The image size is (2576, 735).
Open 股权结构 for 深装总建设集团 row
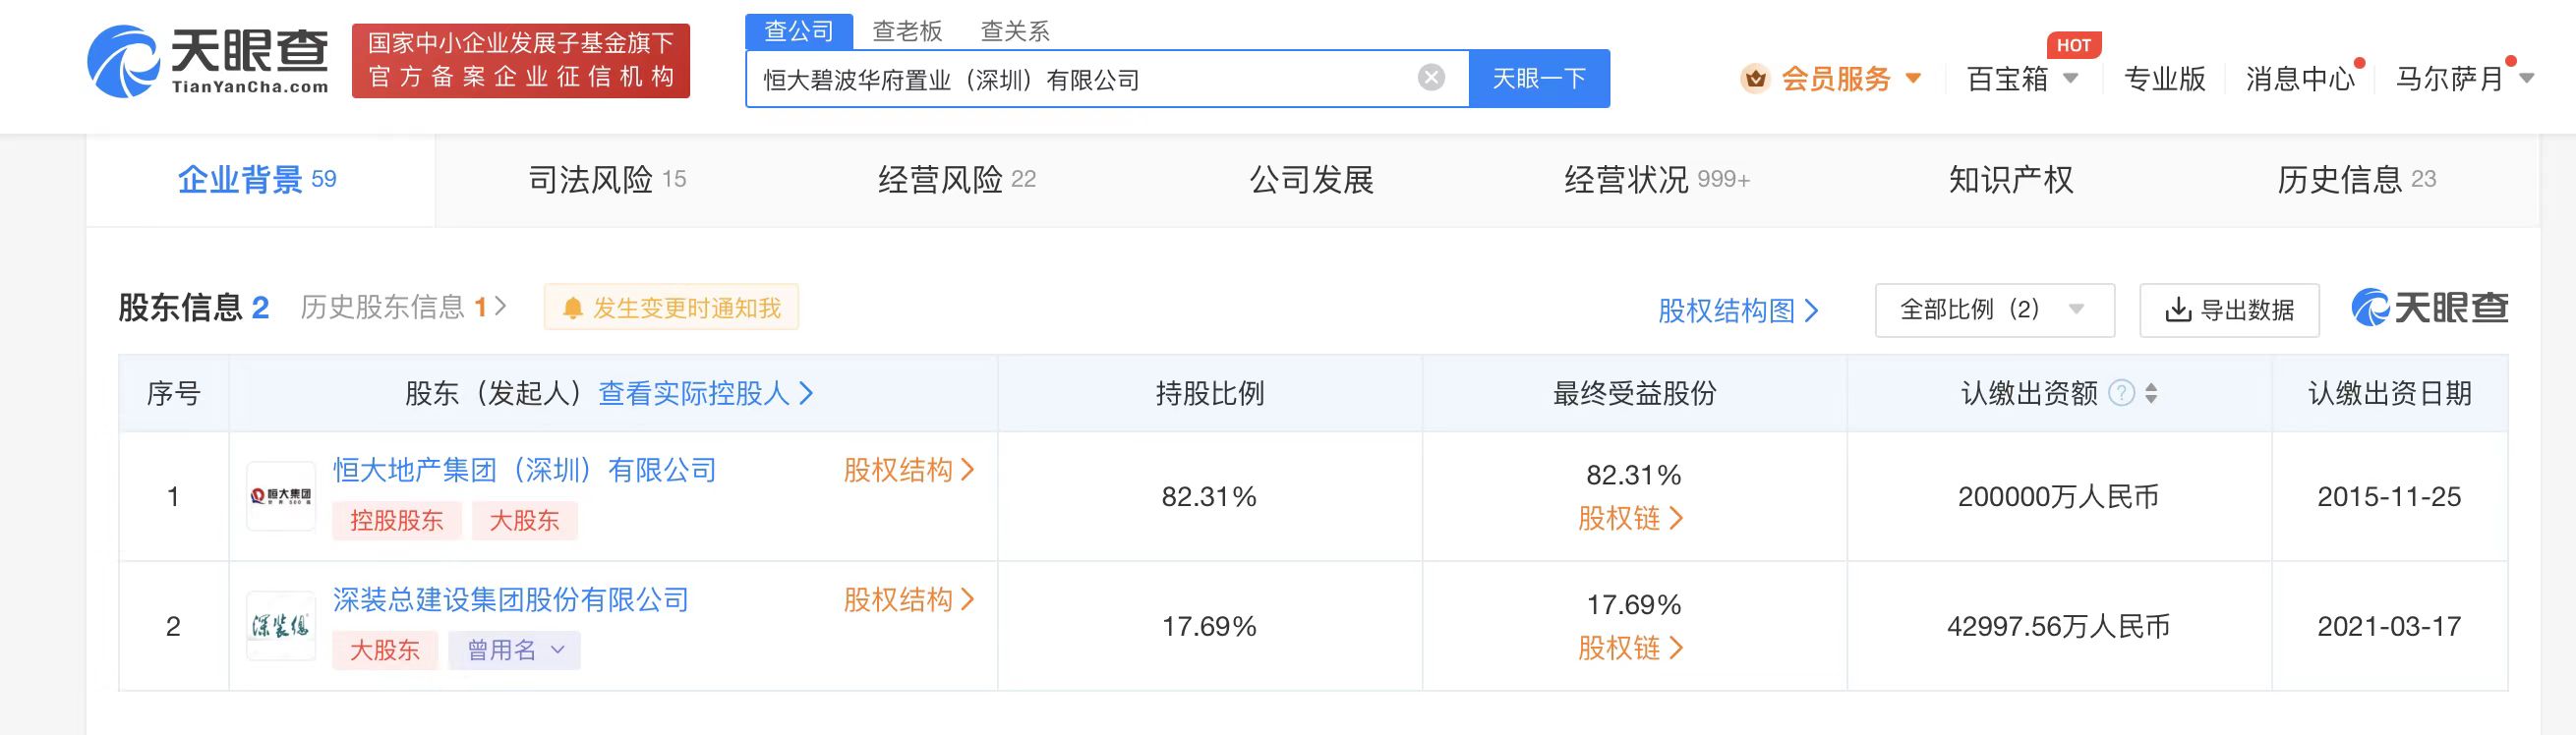(909, 600)
